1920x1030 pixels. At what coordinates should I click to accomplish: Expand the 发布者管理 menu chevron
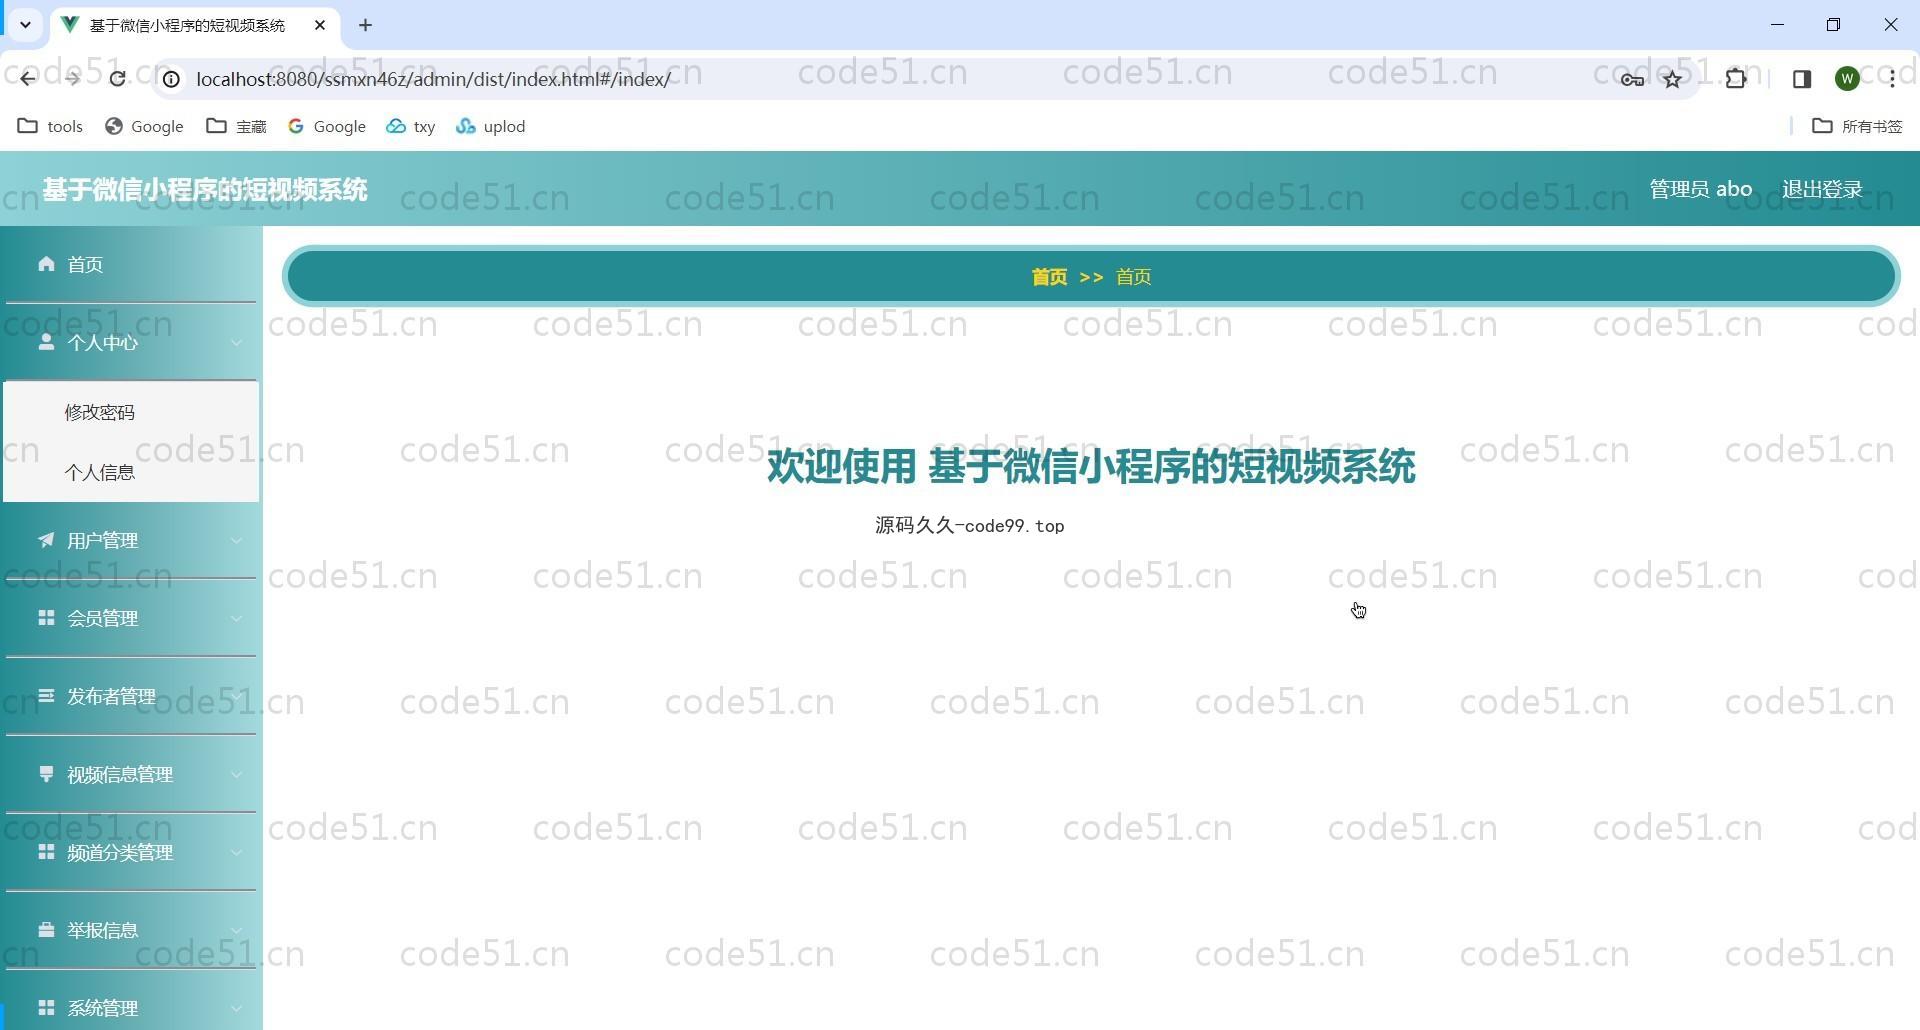point(236,697)
